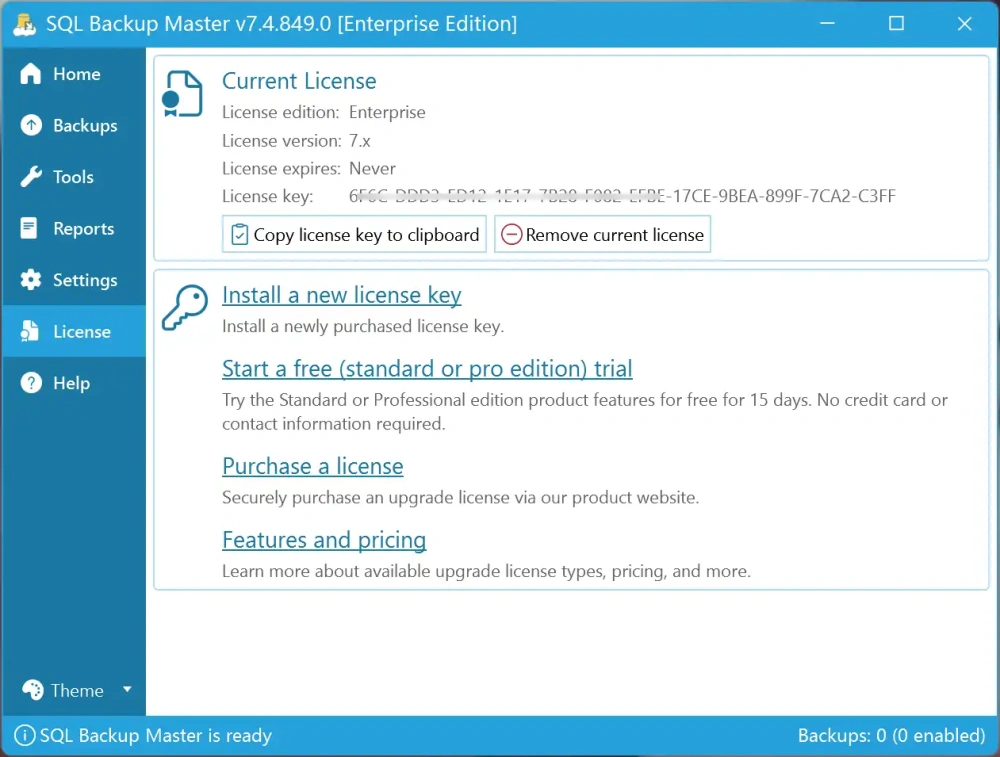1000x757 pixels.
Task: Click the Backups upload arrow icon
Action: (x=31, y=125)
